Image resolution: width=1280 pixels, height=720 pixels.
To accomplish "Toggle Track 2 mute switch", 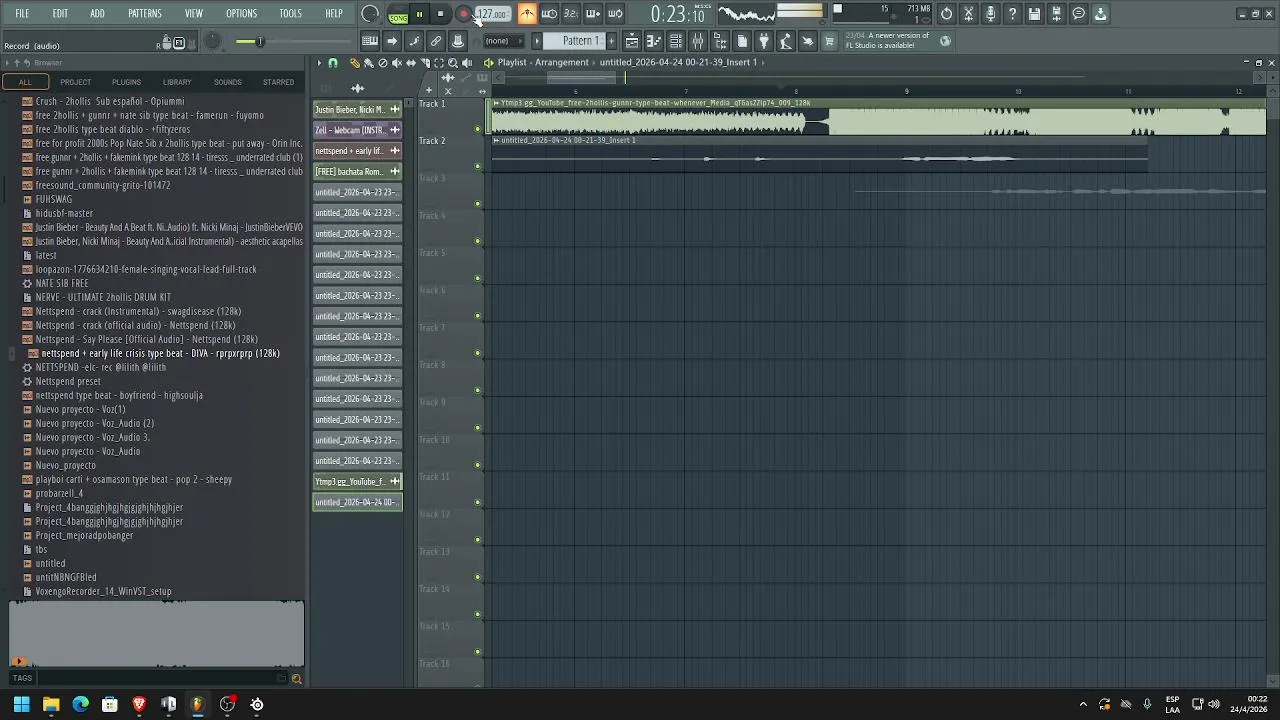I will click(478, 166).
